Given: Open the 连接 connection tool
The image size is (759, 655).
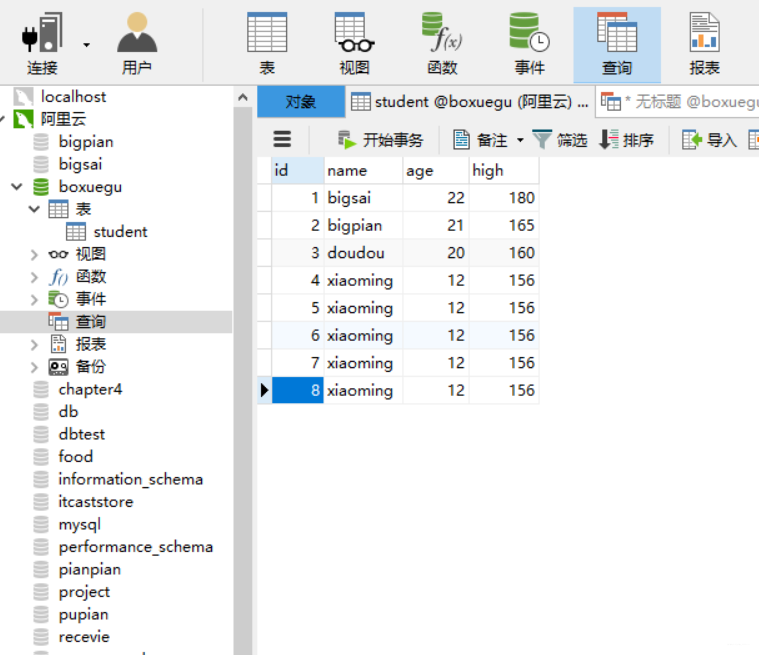Looking at the screenshot, I should pos(42,45).
